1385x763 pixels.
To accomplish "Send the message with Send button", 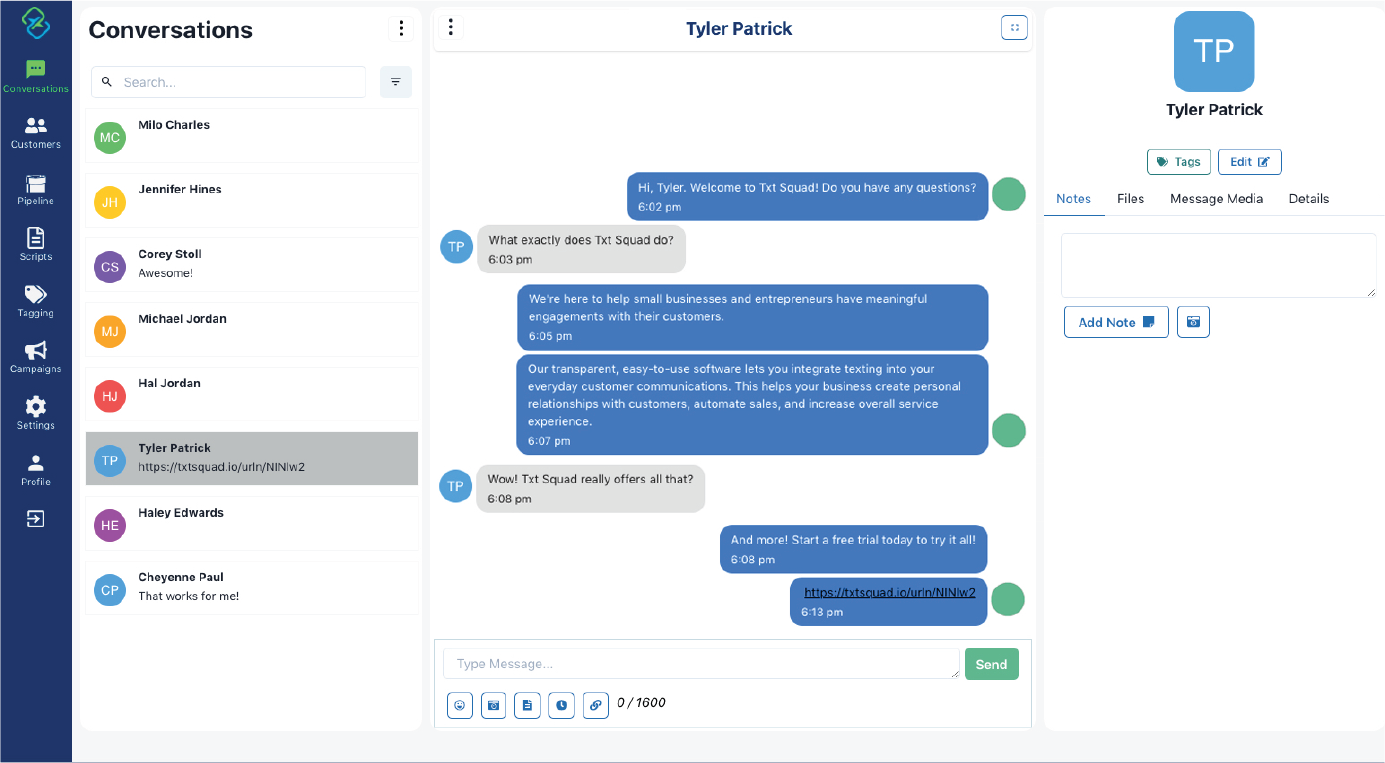I will pos(991,664).
